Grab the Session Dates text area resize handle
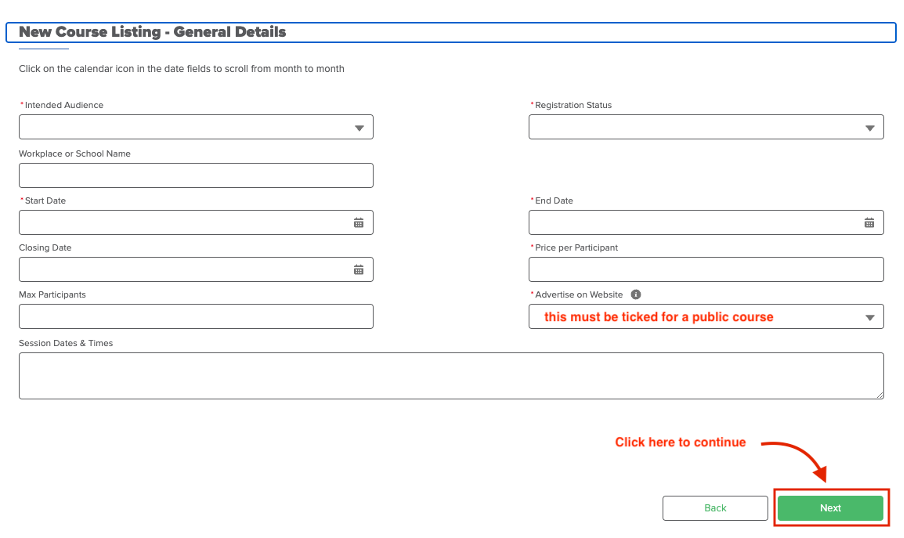This screenshot has height=538, width=904. point(879,395)
